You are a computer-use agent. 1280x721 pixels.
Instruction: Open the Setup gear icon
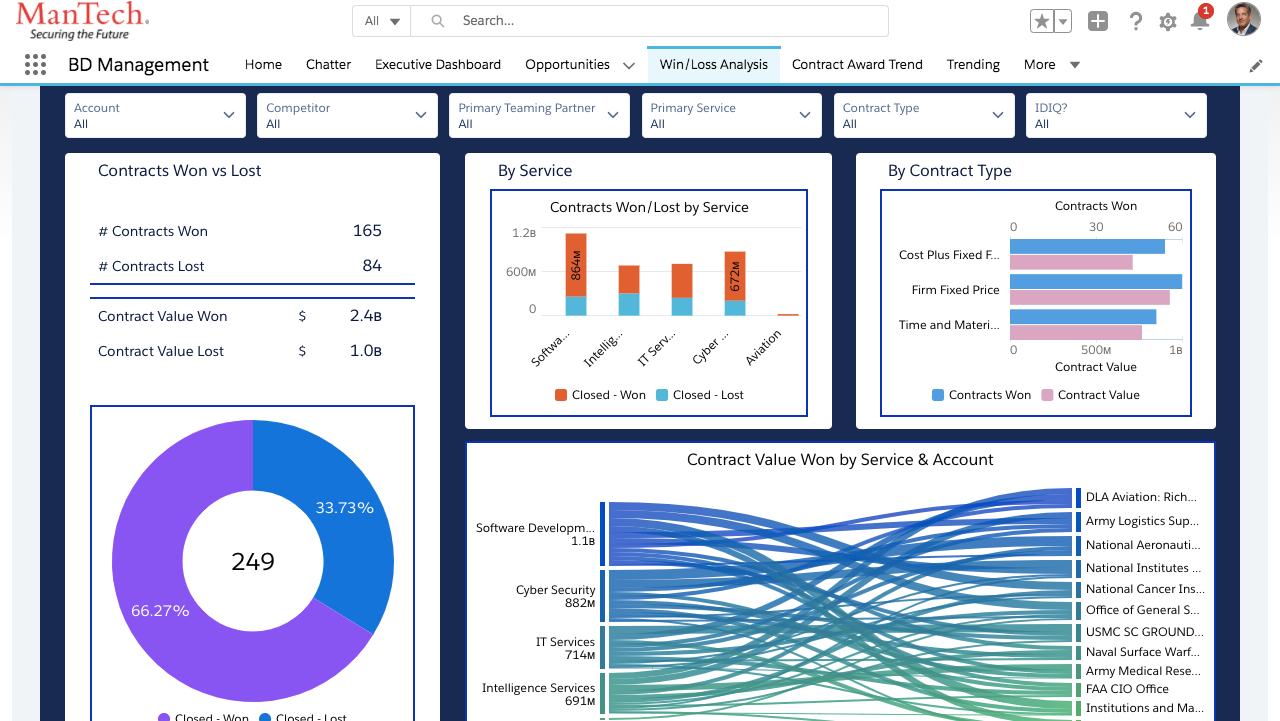point(1167,22)
